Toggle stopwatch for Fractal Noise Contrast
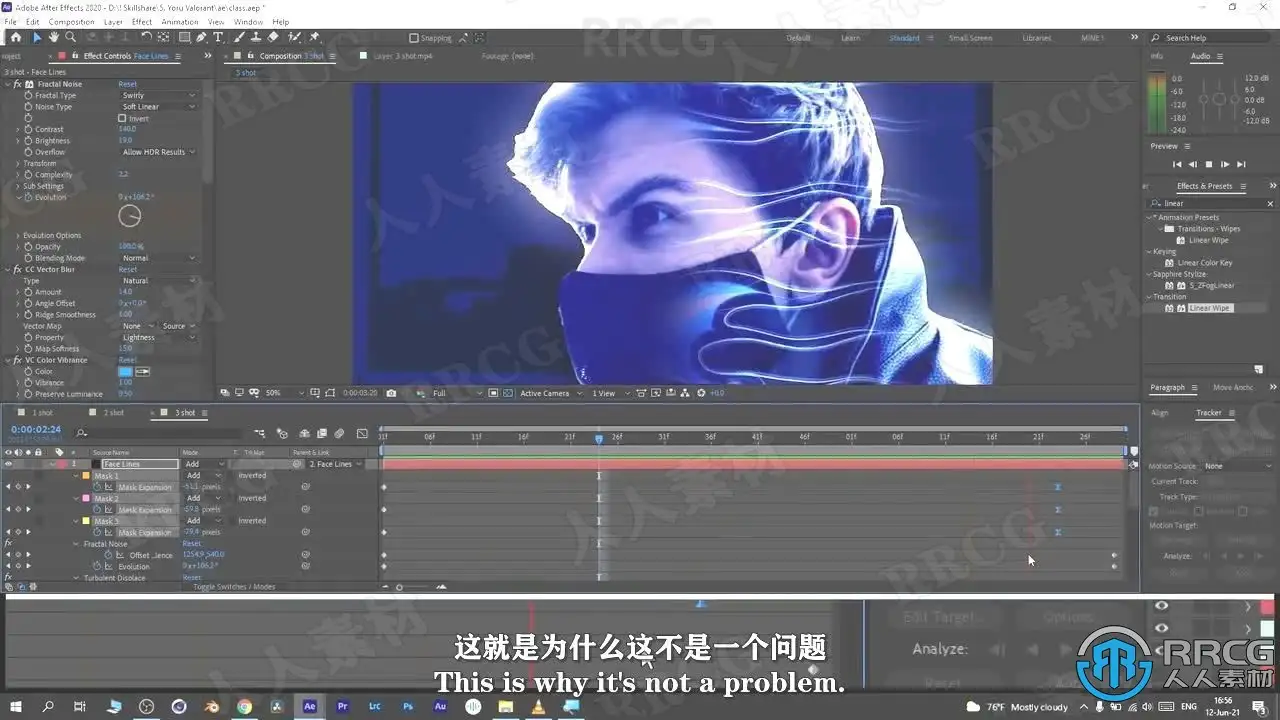Screen dimensions: 1280x720 (x=28, y=129)
